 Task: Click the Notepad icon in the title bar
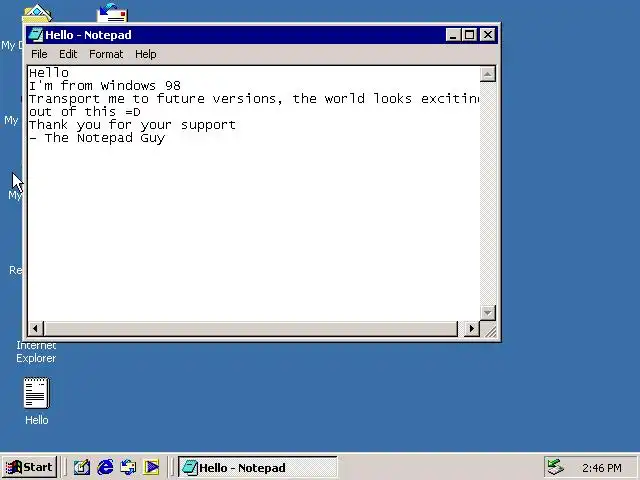(36, 35)
